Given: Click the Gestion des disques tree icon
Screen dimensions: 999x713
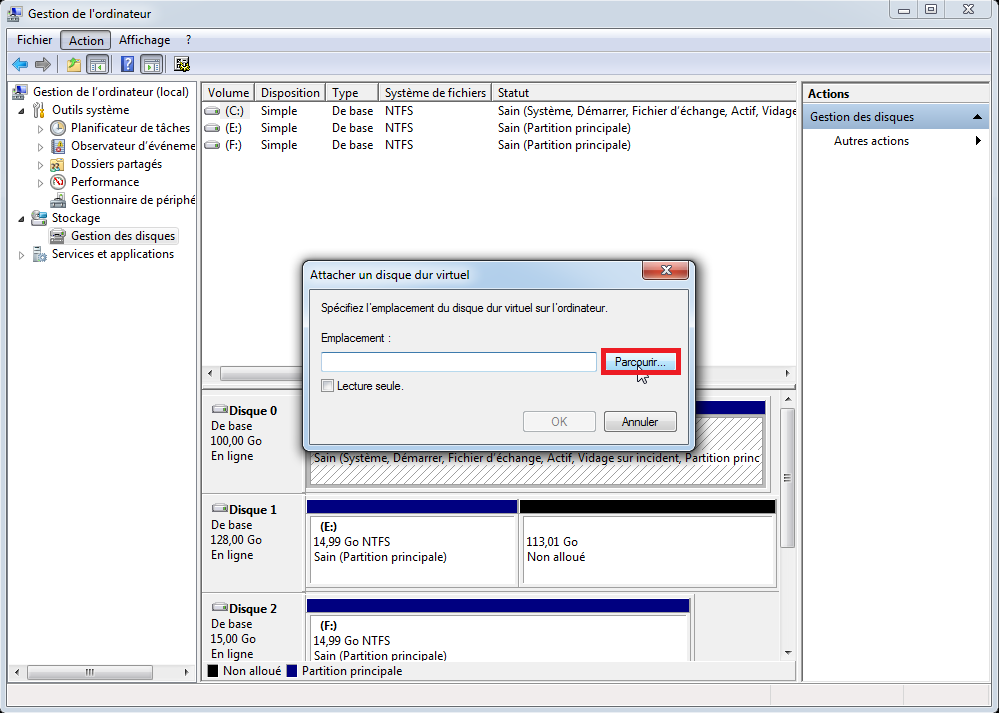Looking at the screenshot, I should [x=58, y=236].
